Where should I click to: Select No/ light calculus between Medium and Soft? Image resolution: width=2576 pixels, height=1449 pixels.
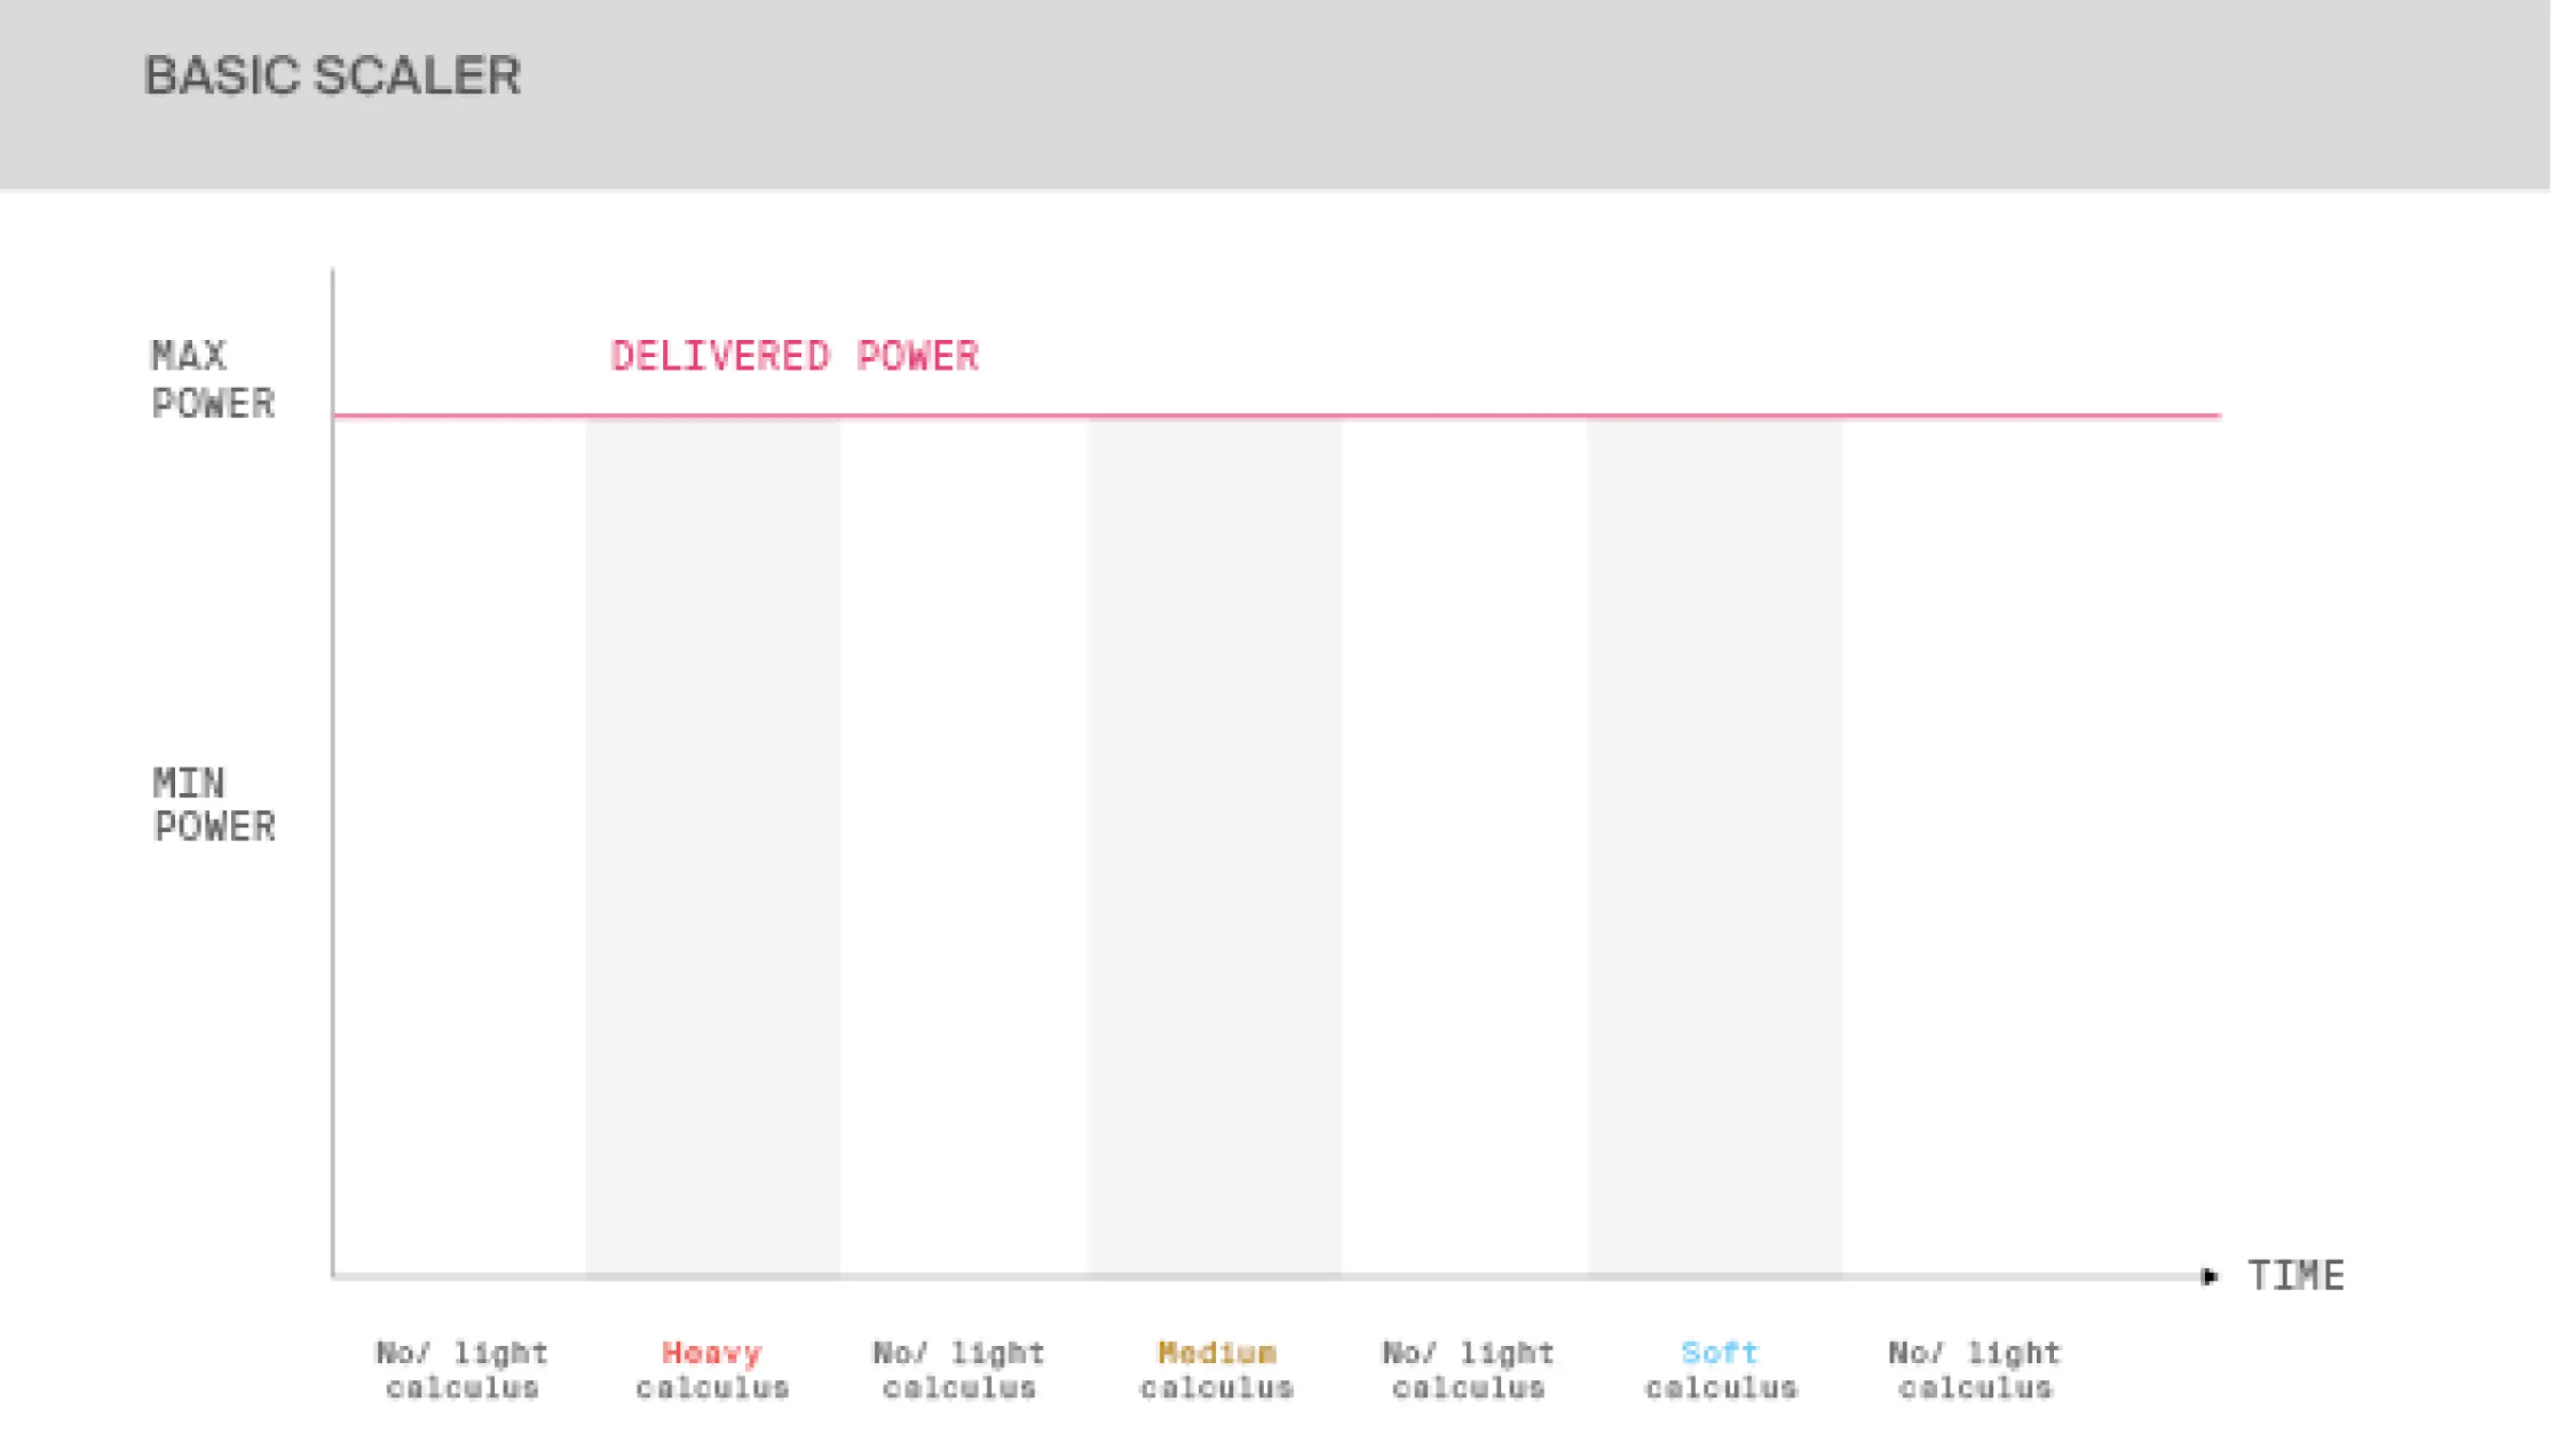pos(1468,1370)
